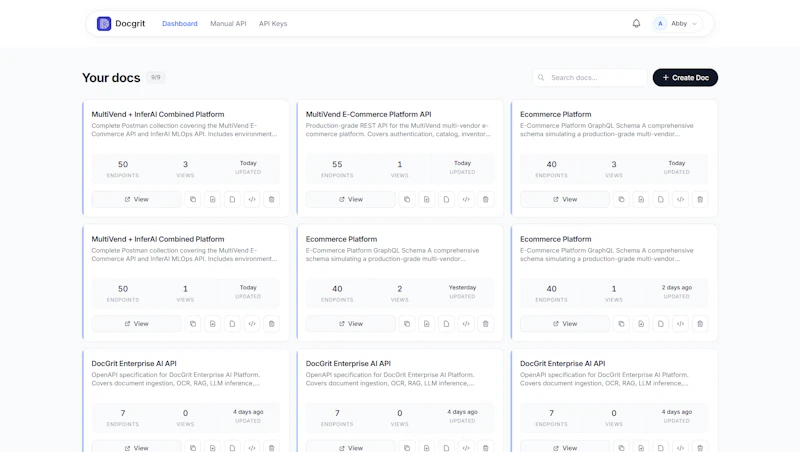Open the notifications bell
The width and height of the screenshot is (800, 452).
pyautogui.click(x=636, y=23)
